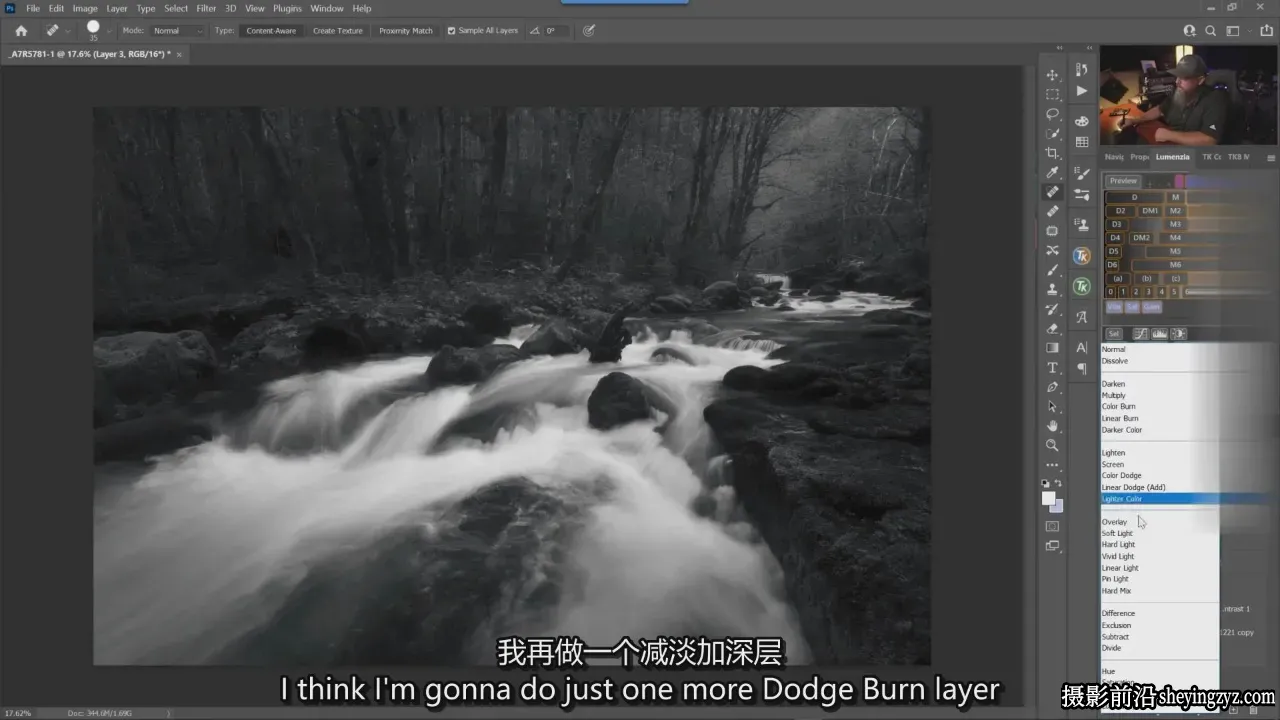1280x720 pixels.
Task: Select the Zoom tool
Action: 1052,445
